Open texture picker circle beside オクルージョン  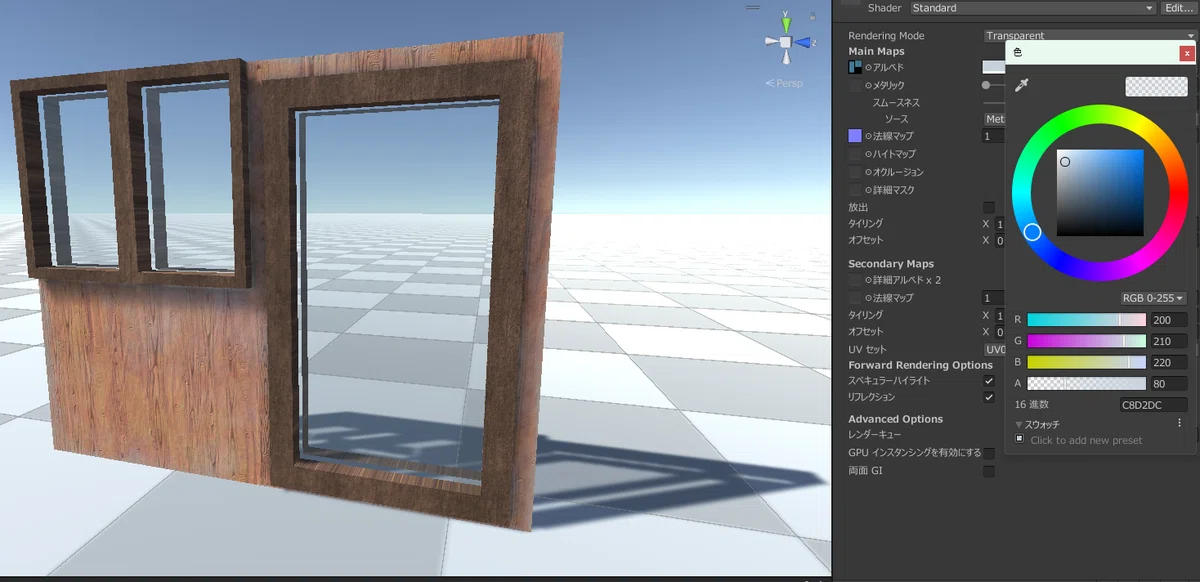[868, 172]
